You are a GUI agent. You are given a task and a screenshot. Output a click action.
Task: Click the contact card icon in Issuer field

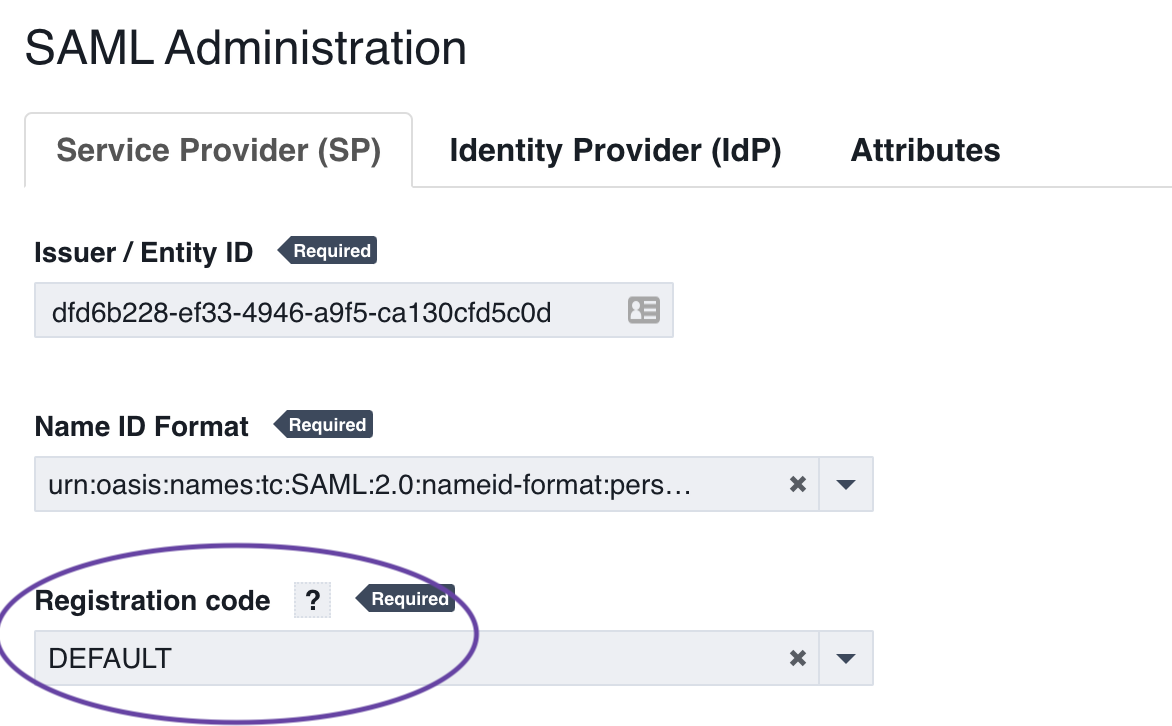click(644, 310)
